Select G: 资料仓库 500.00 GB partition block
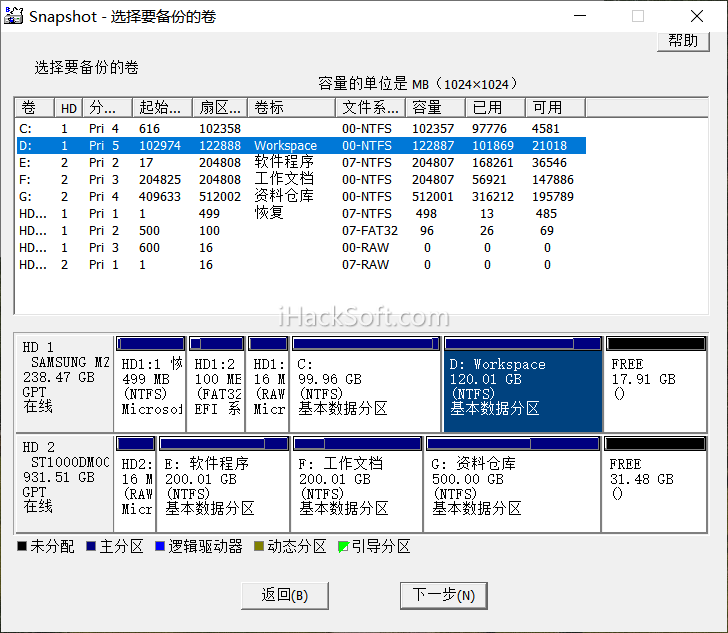 [x=513, y=483]
